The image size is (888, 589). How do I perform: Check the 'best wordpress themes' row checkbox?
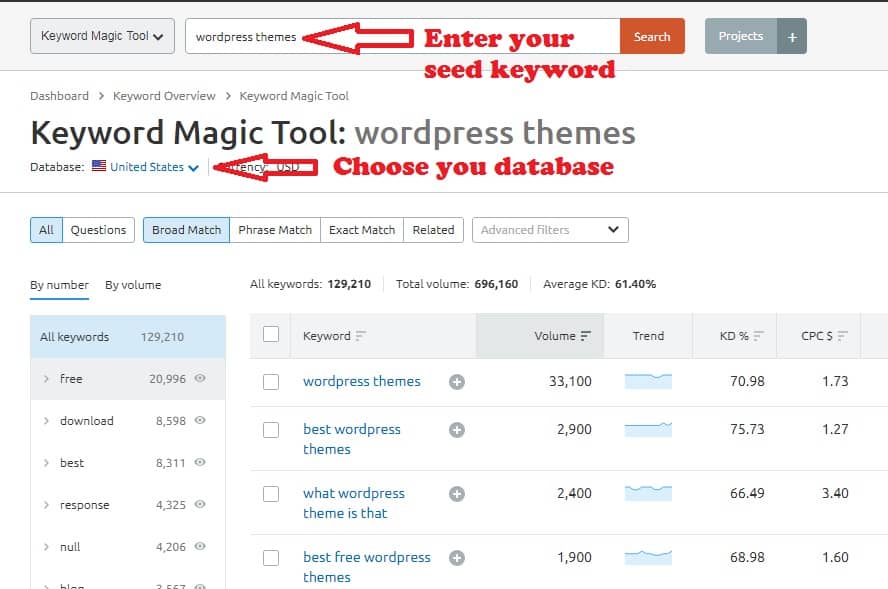click(x=271, y=430)
